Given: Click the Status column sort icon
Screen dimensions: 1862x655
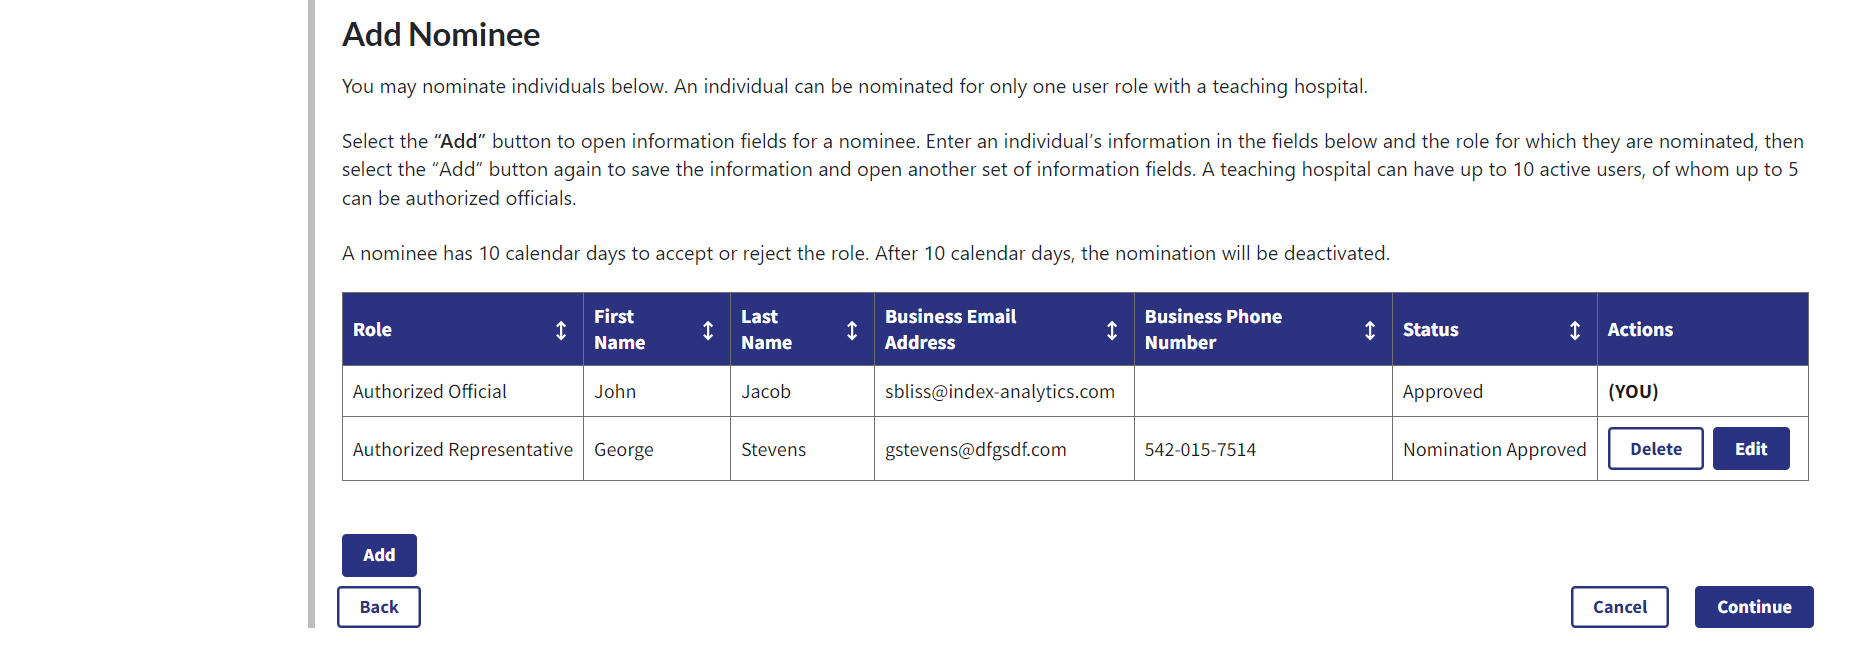Looking at the screenshot, I should tap(1575, 330).
